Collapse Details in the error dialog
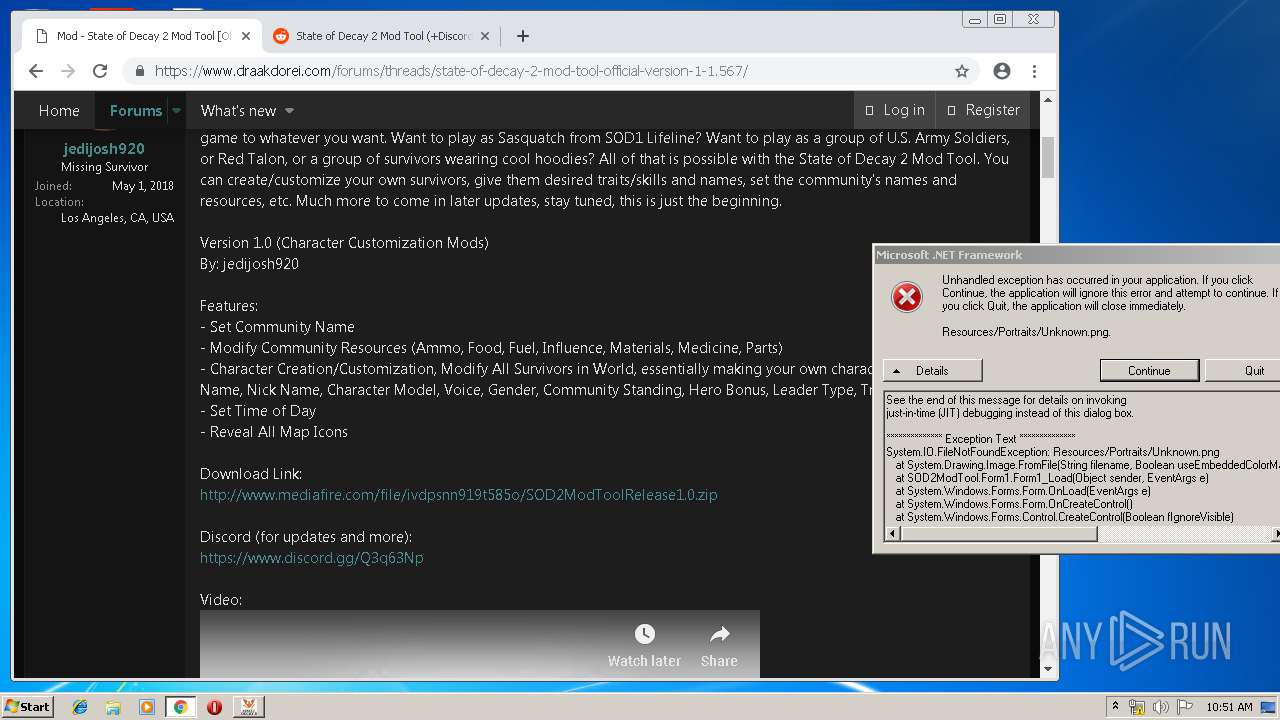The width and height of the screenshot is (1280, 720). (x=932, y=370)
